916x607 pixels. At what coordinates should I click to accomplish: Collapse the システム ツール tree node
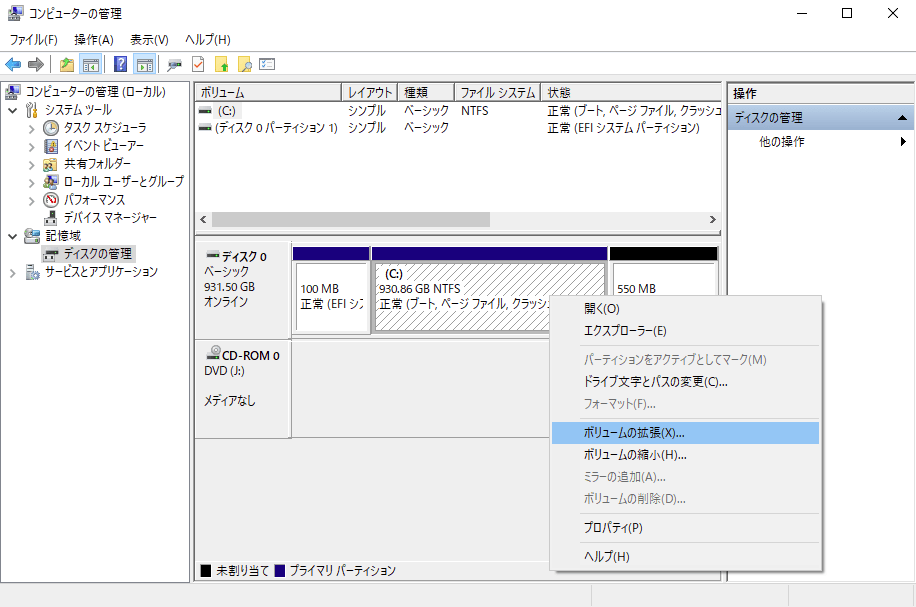tap(13, 110)
